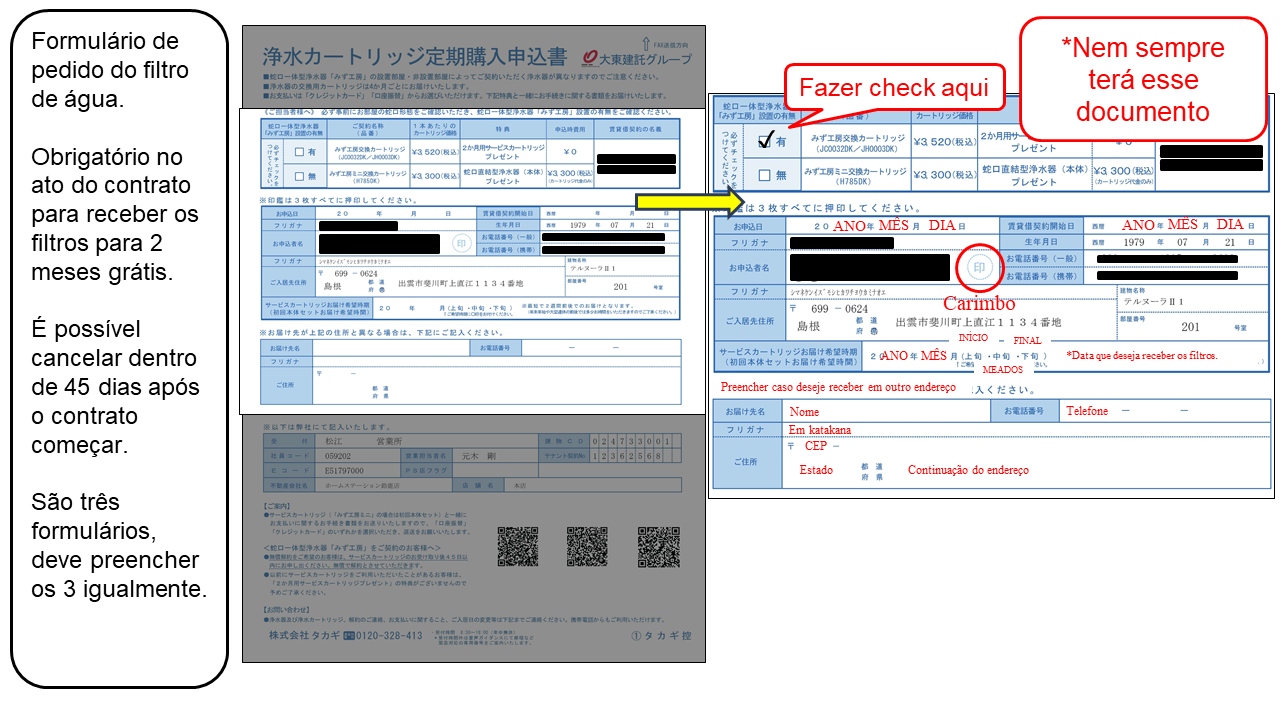Click the red "Nome" recipient field
The width and height of the screenshot is (1280, 720).
point(804,411)
